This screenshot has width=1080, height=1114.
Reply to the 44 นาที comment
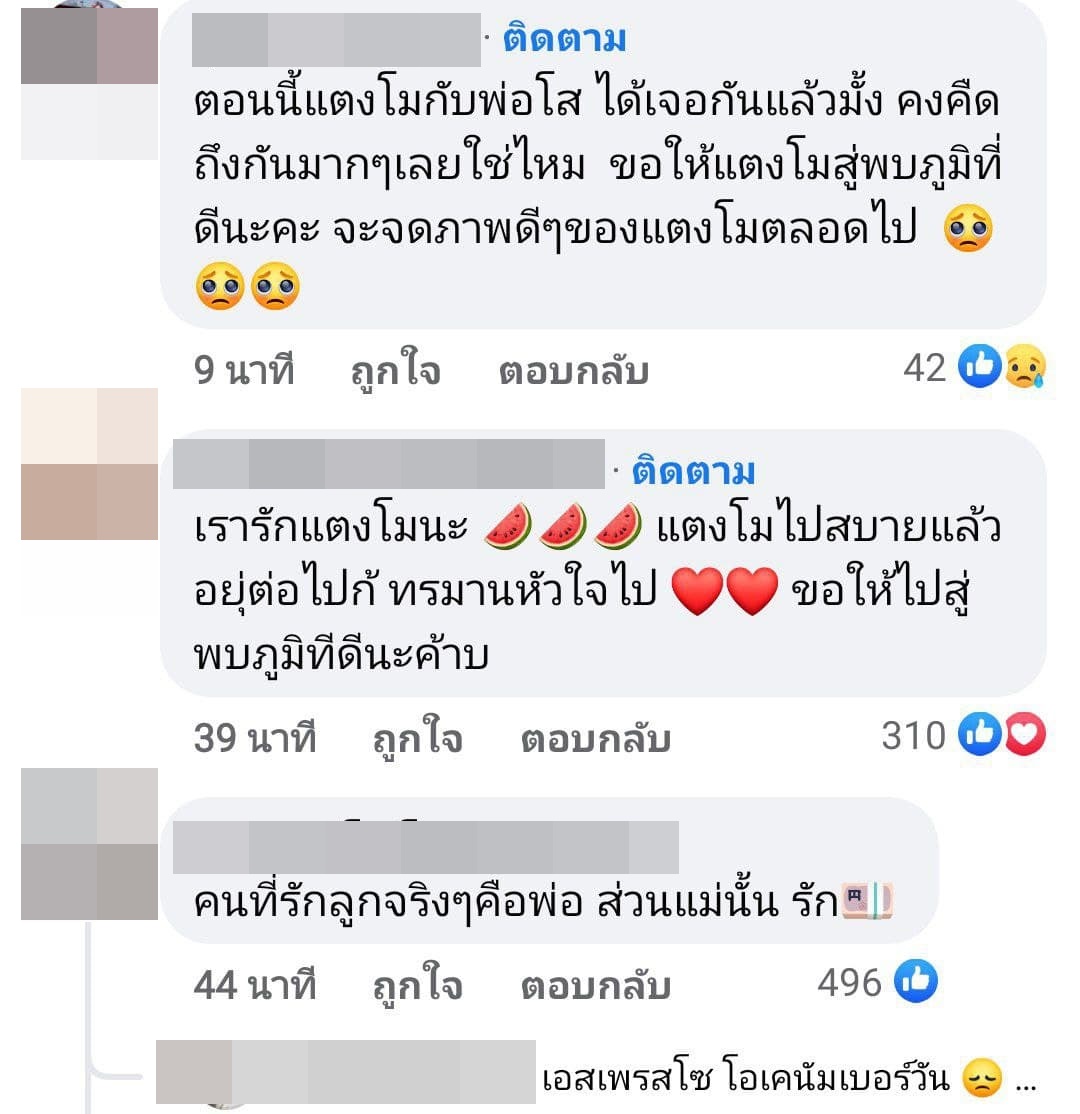[596, 986]
